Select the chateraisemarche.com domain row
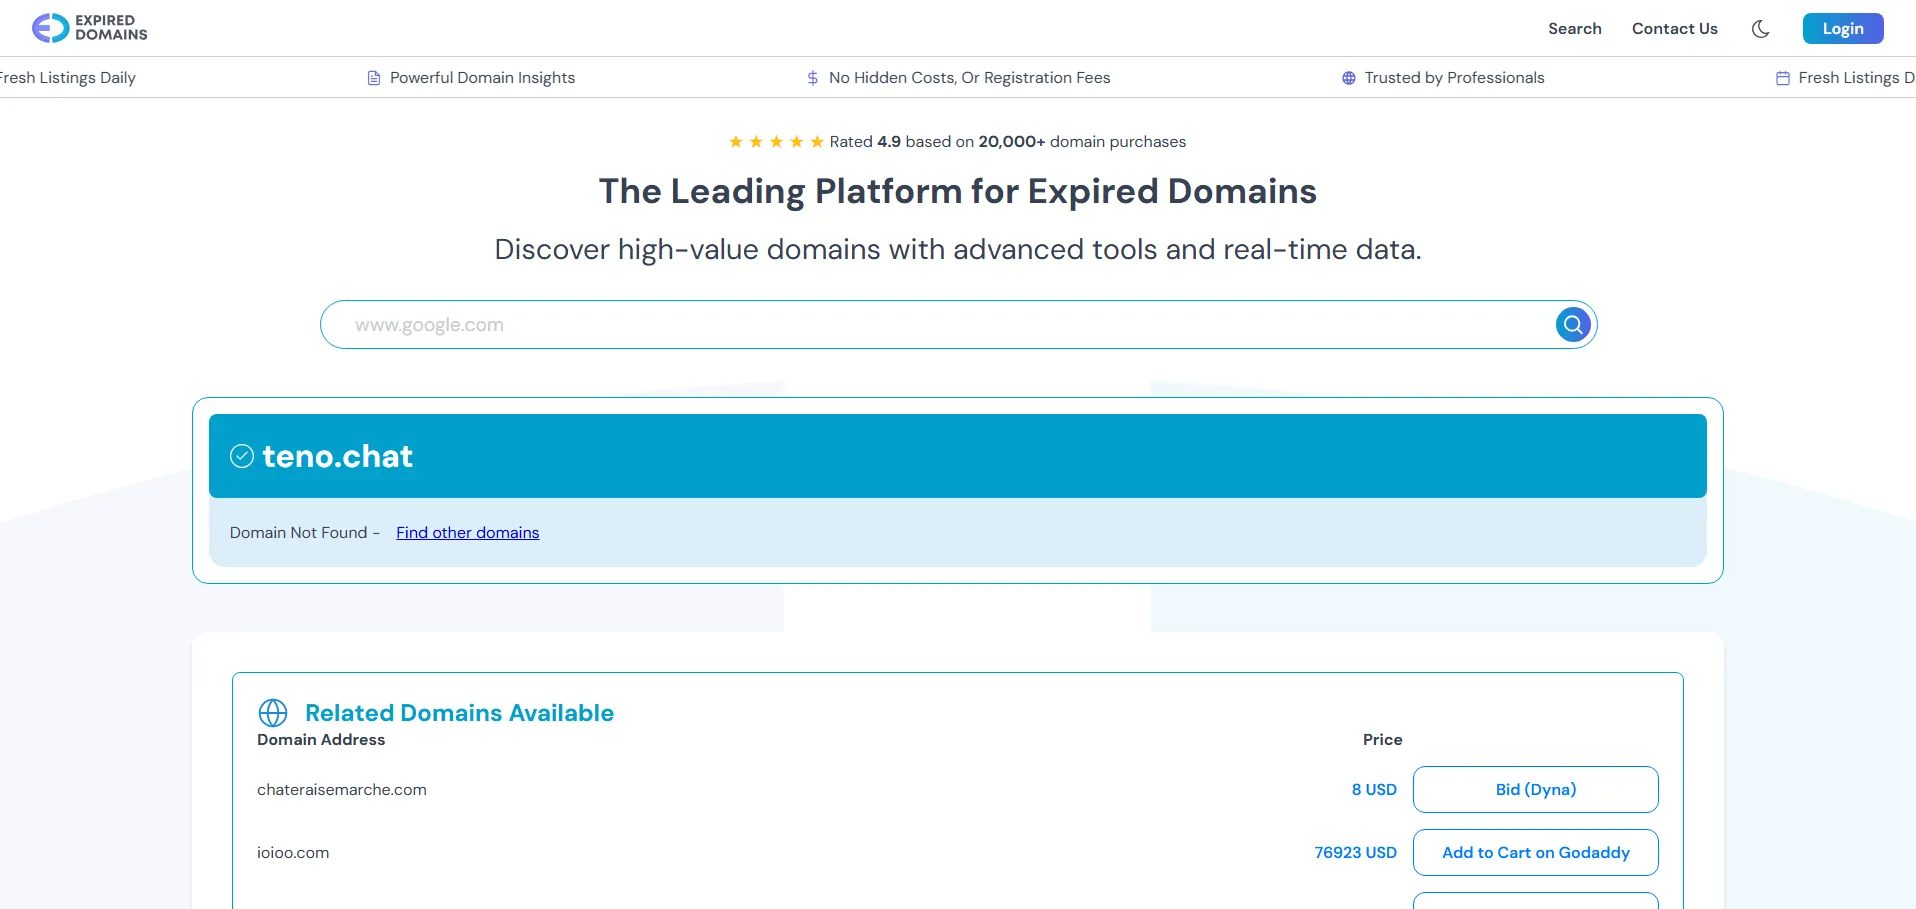1916x909 pixels. click(342, 790)
